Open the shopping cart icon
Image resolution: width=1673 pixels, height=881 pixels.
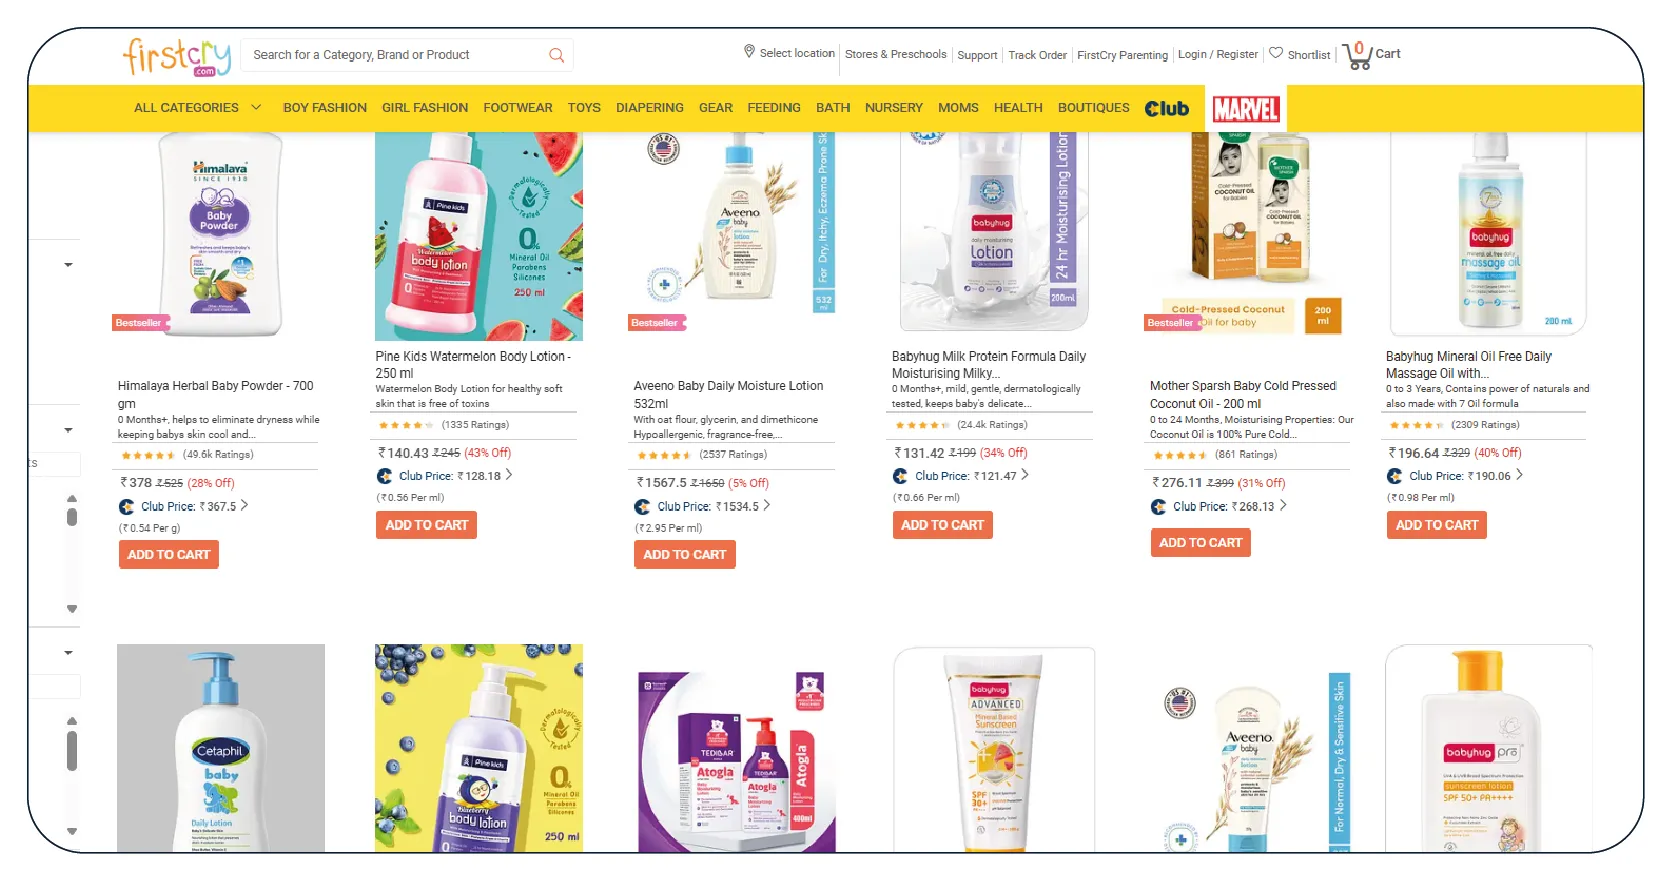click(x=1357, y=55)
